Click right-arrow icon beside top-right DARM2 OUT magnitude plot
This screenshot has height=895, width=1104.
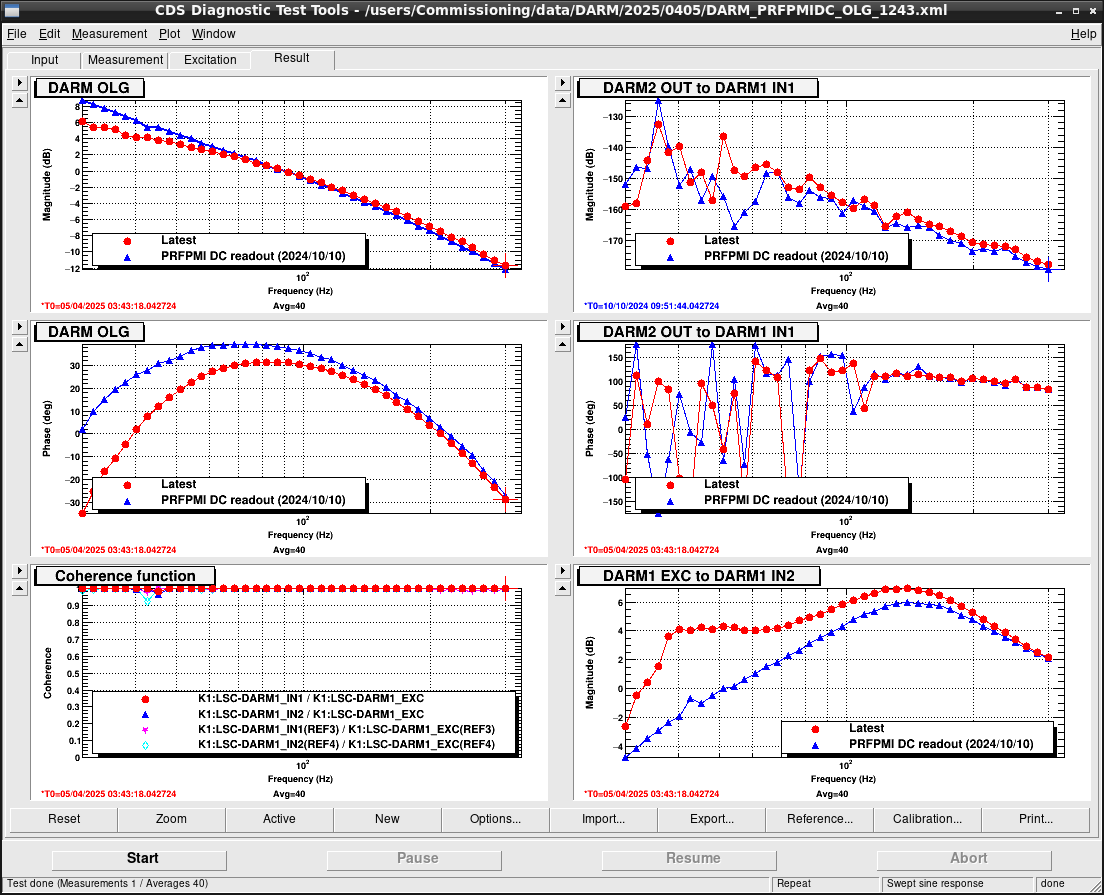pos(563,83)
